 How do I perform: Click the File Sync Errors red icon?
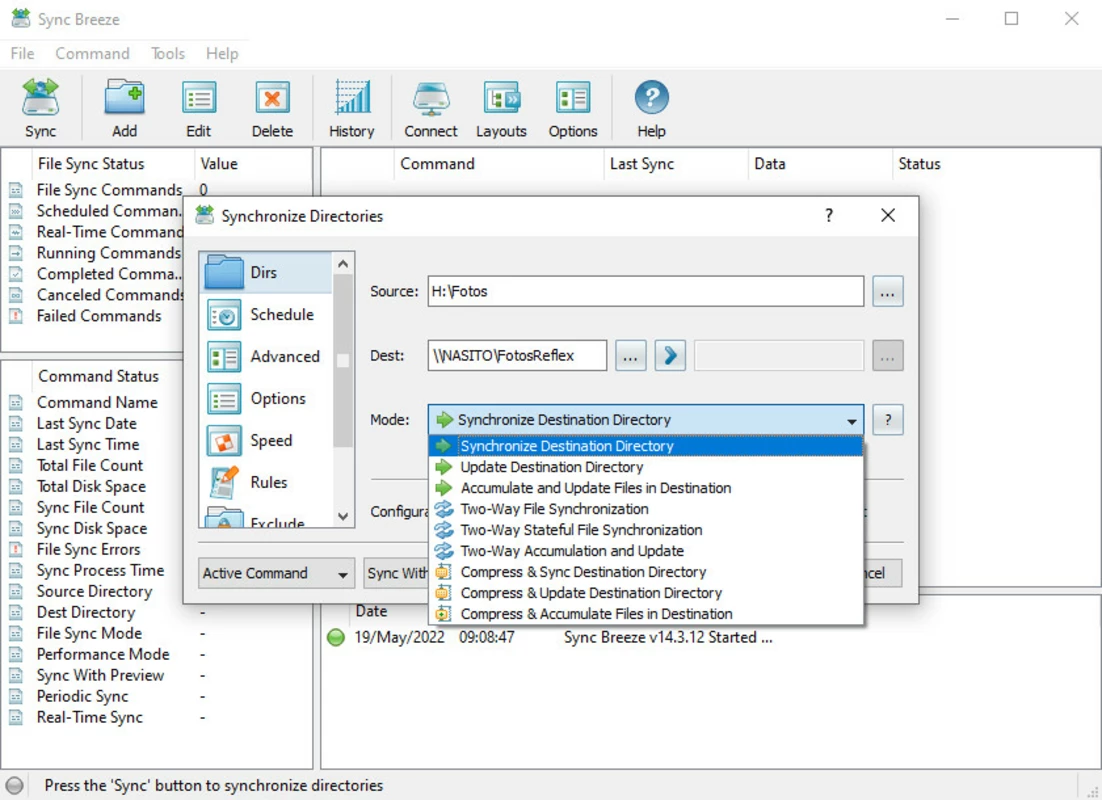point(15,550)
